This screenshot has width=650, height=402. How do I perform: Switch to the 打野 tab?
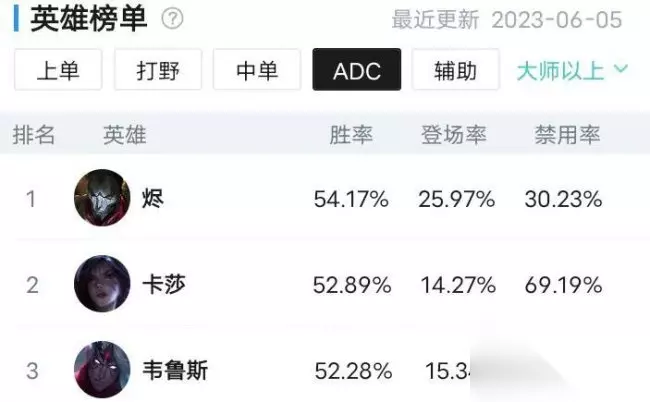click(157, 70)
